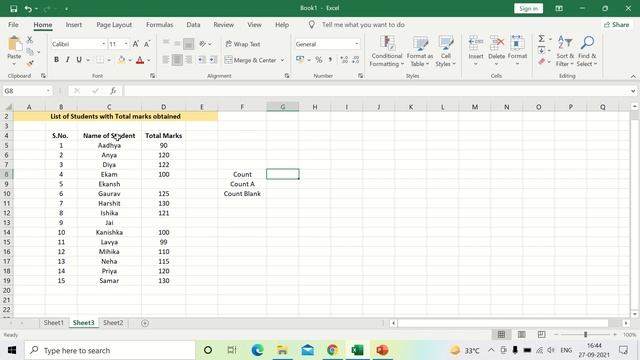This screenshot has width=640, height=360.
Task: Open the Font Color dropdown arrow
Action: tap(149, 60)
